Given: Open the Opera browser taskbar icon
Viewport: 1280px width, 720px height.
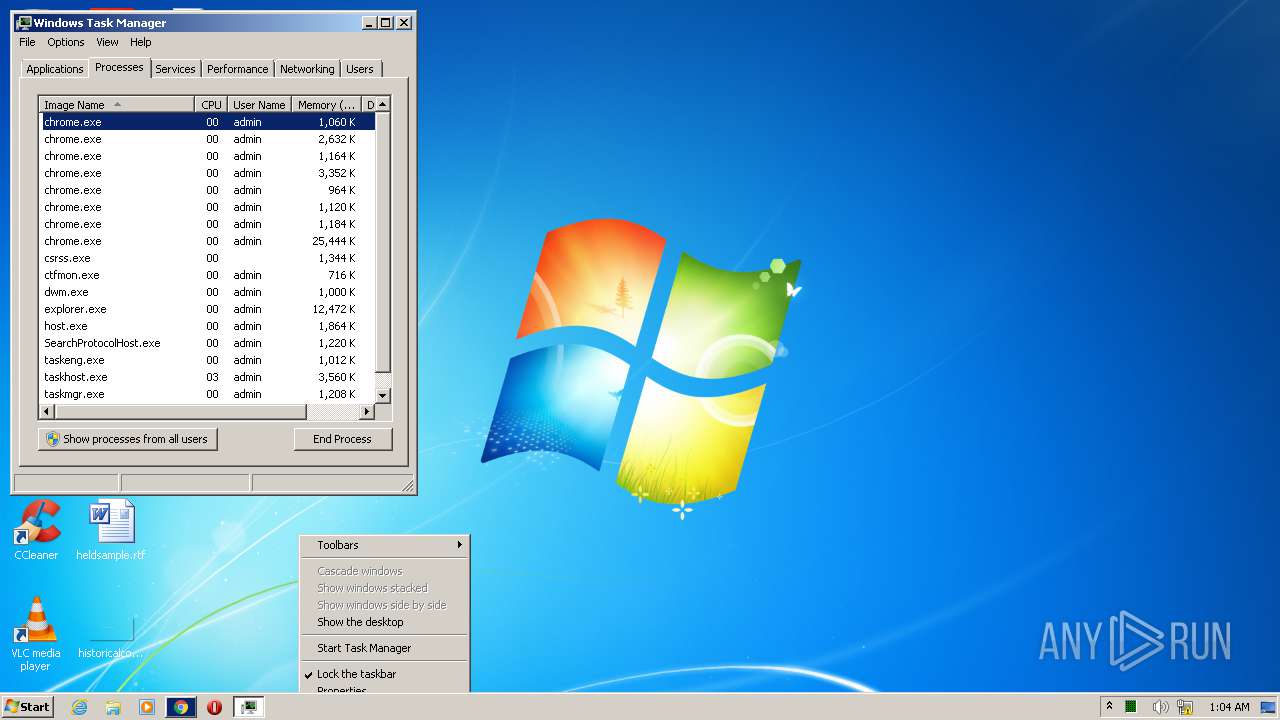Looking at the screenshot, I should pos(214,707).
